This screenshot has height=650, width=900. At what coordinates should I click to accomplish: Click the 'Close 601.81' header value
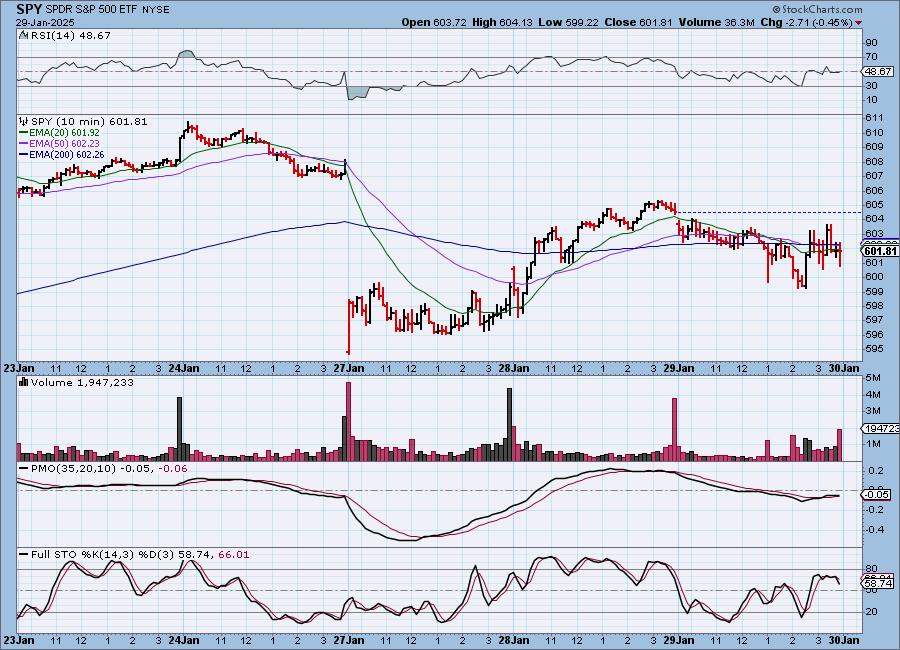point(638,22)
